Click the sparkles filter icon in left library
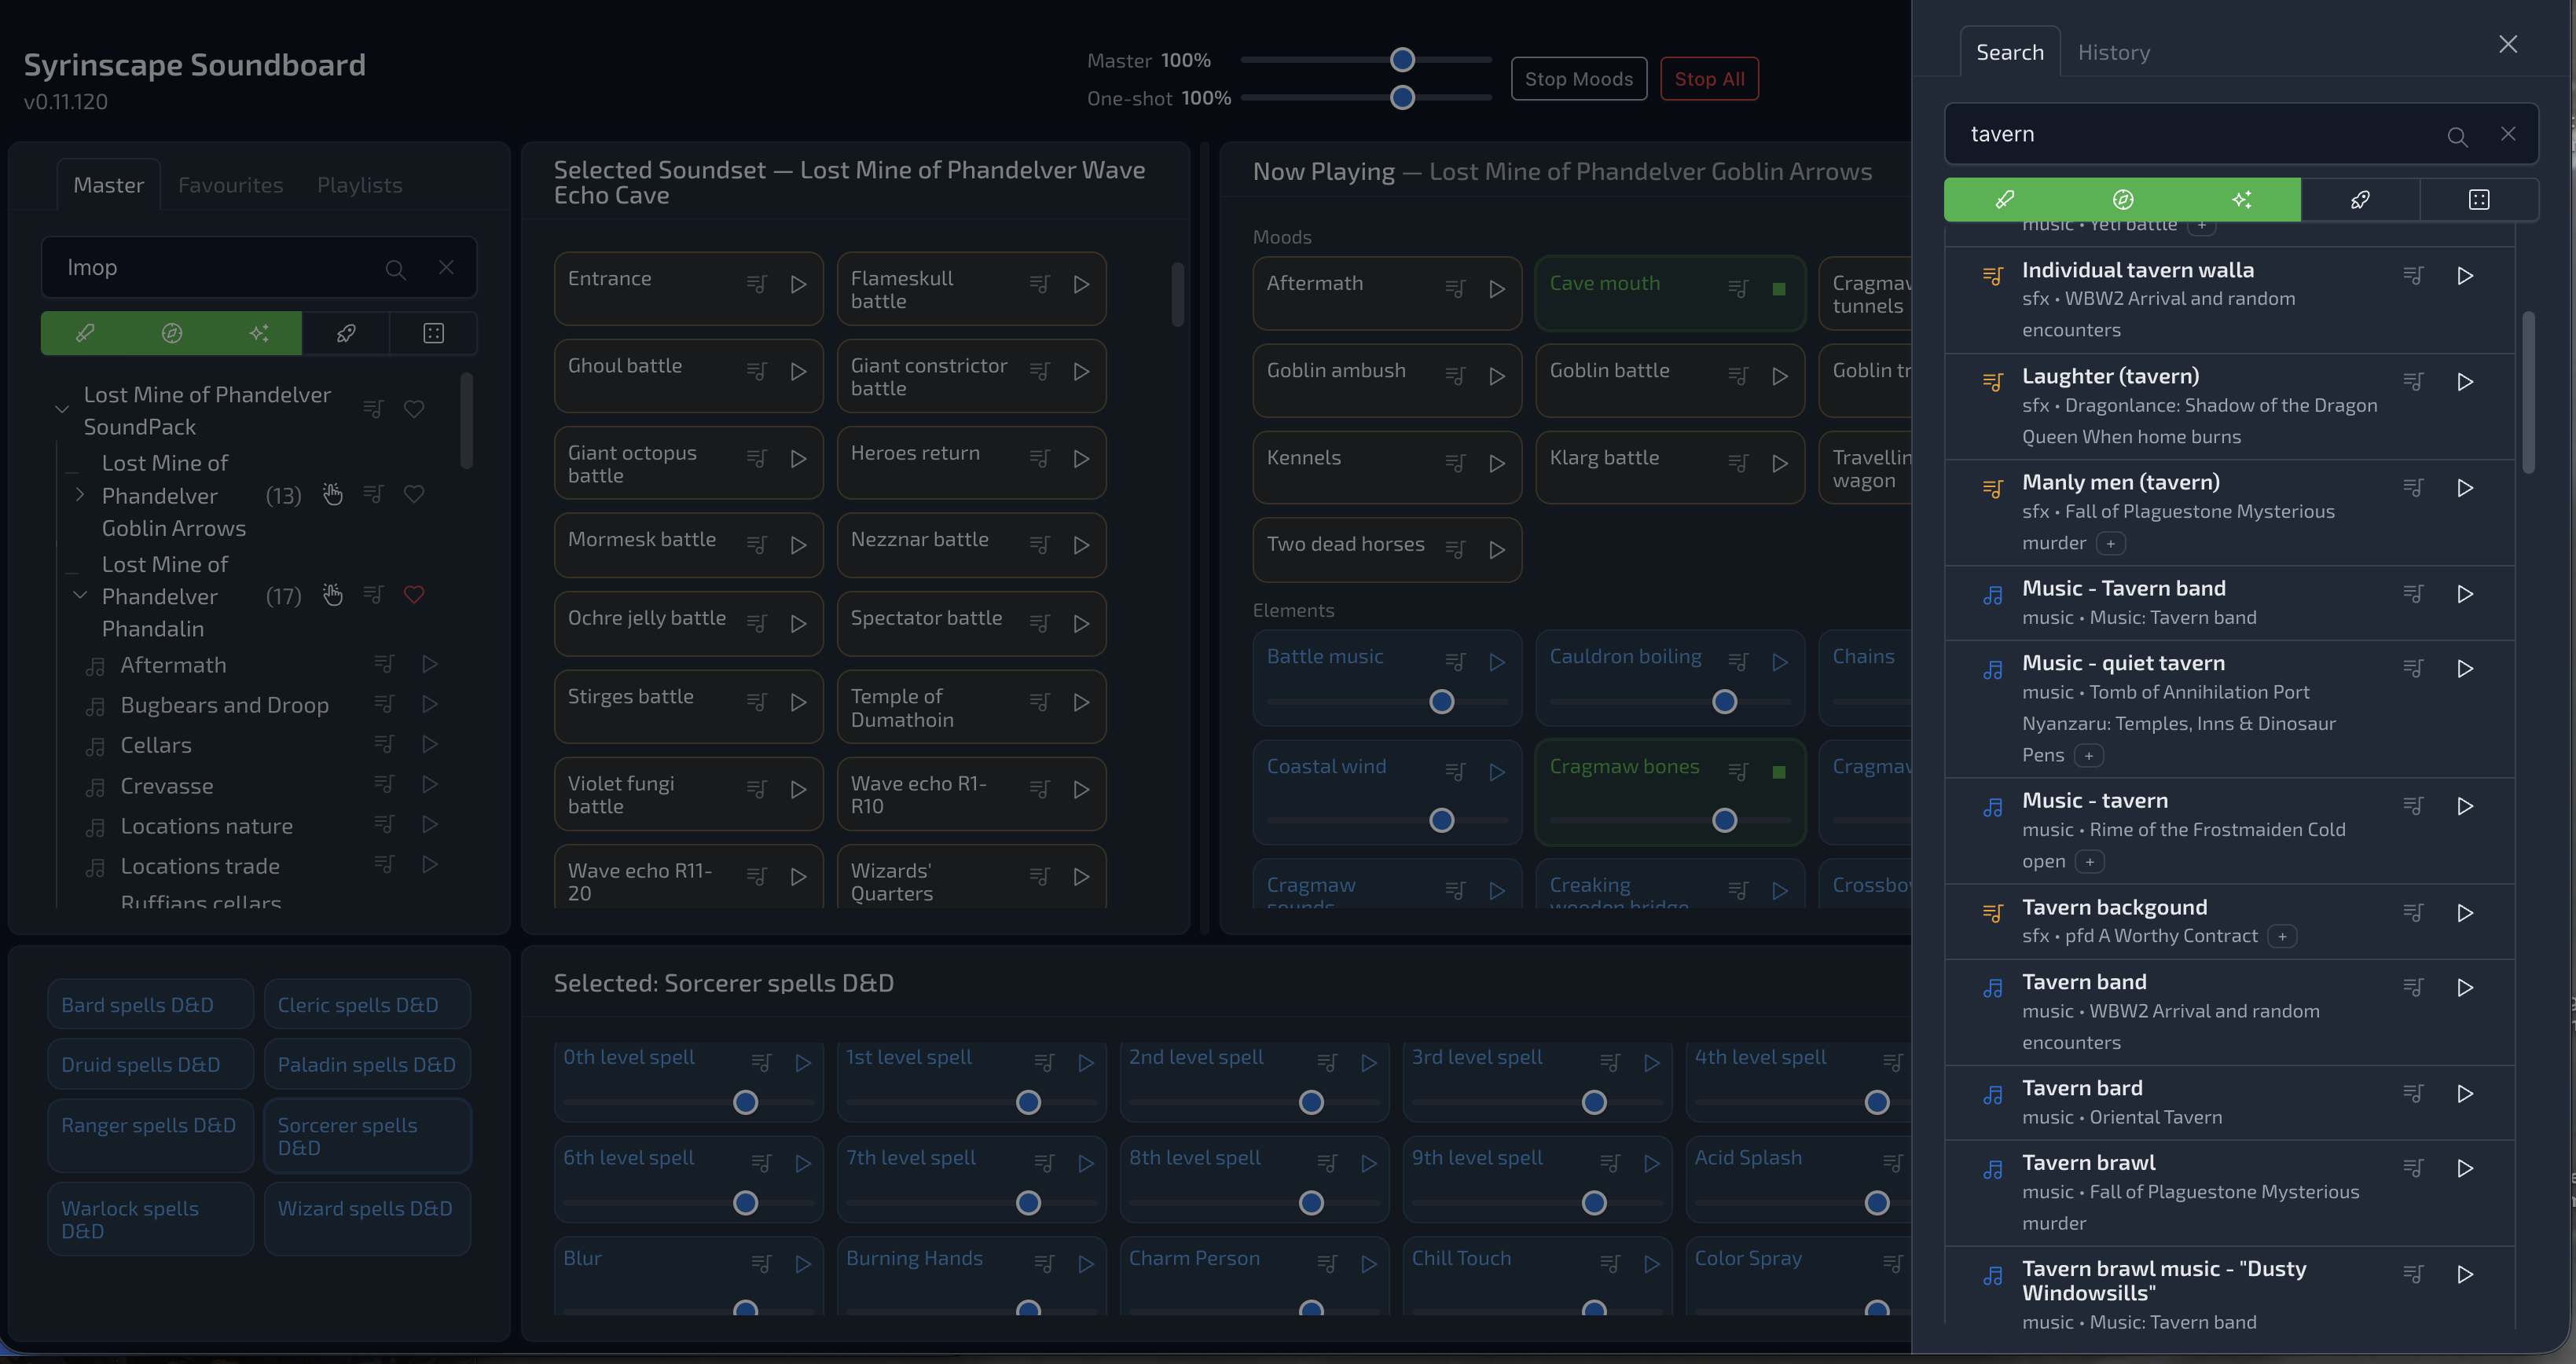 point(258,333)
